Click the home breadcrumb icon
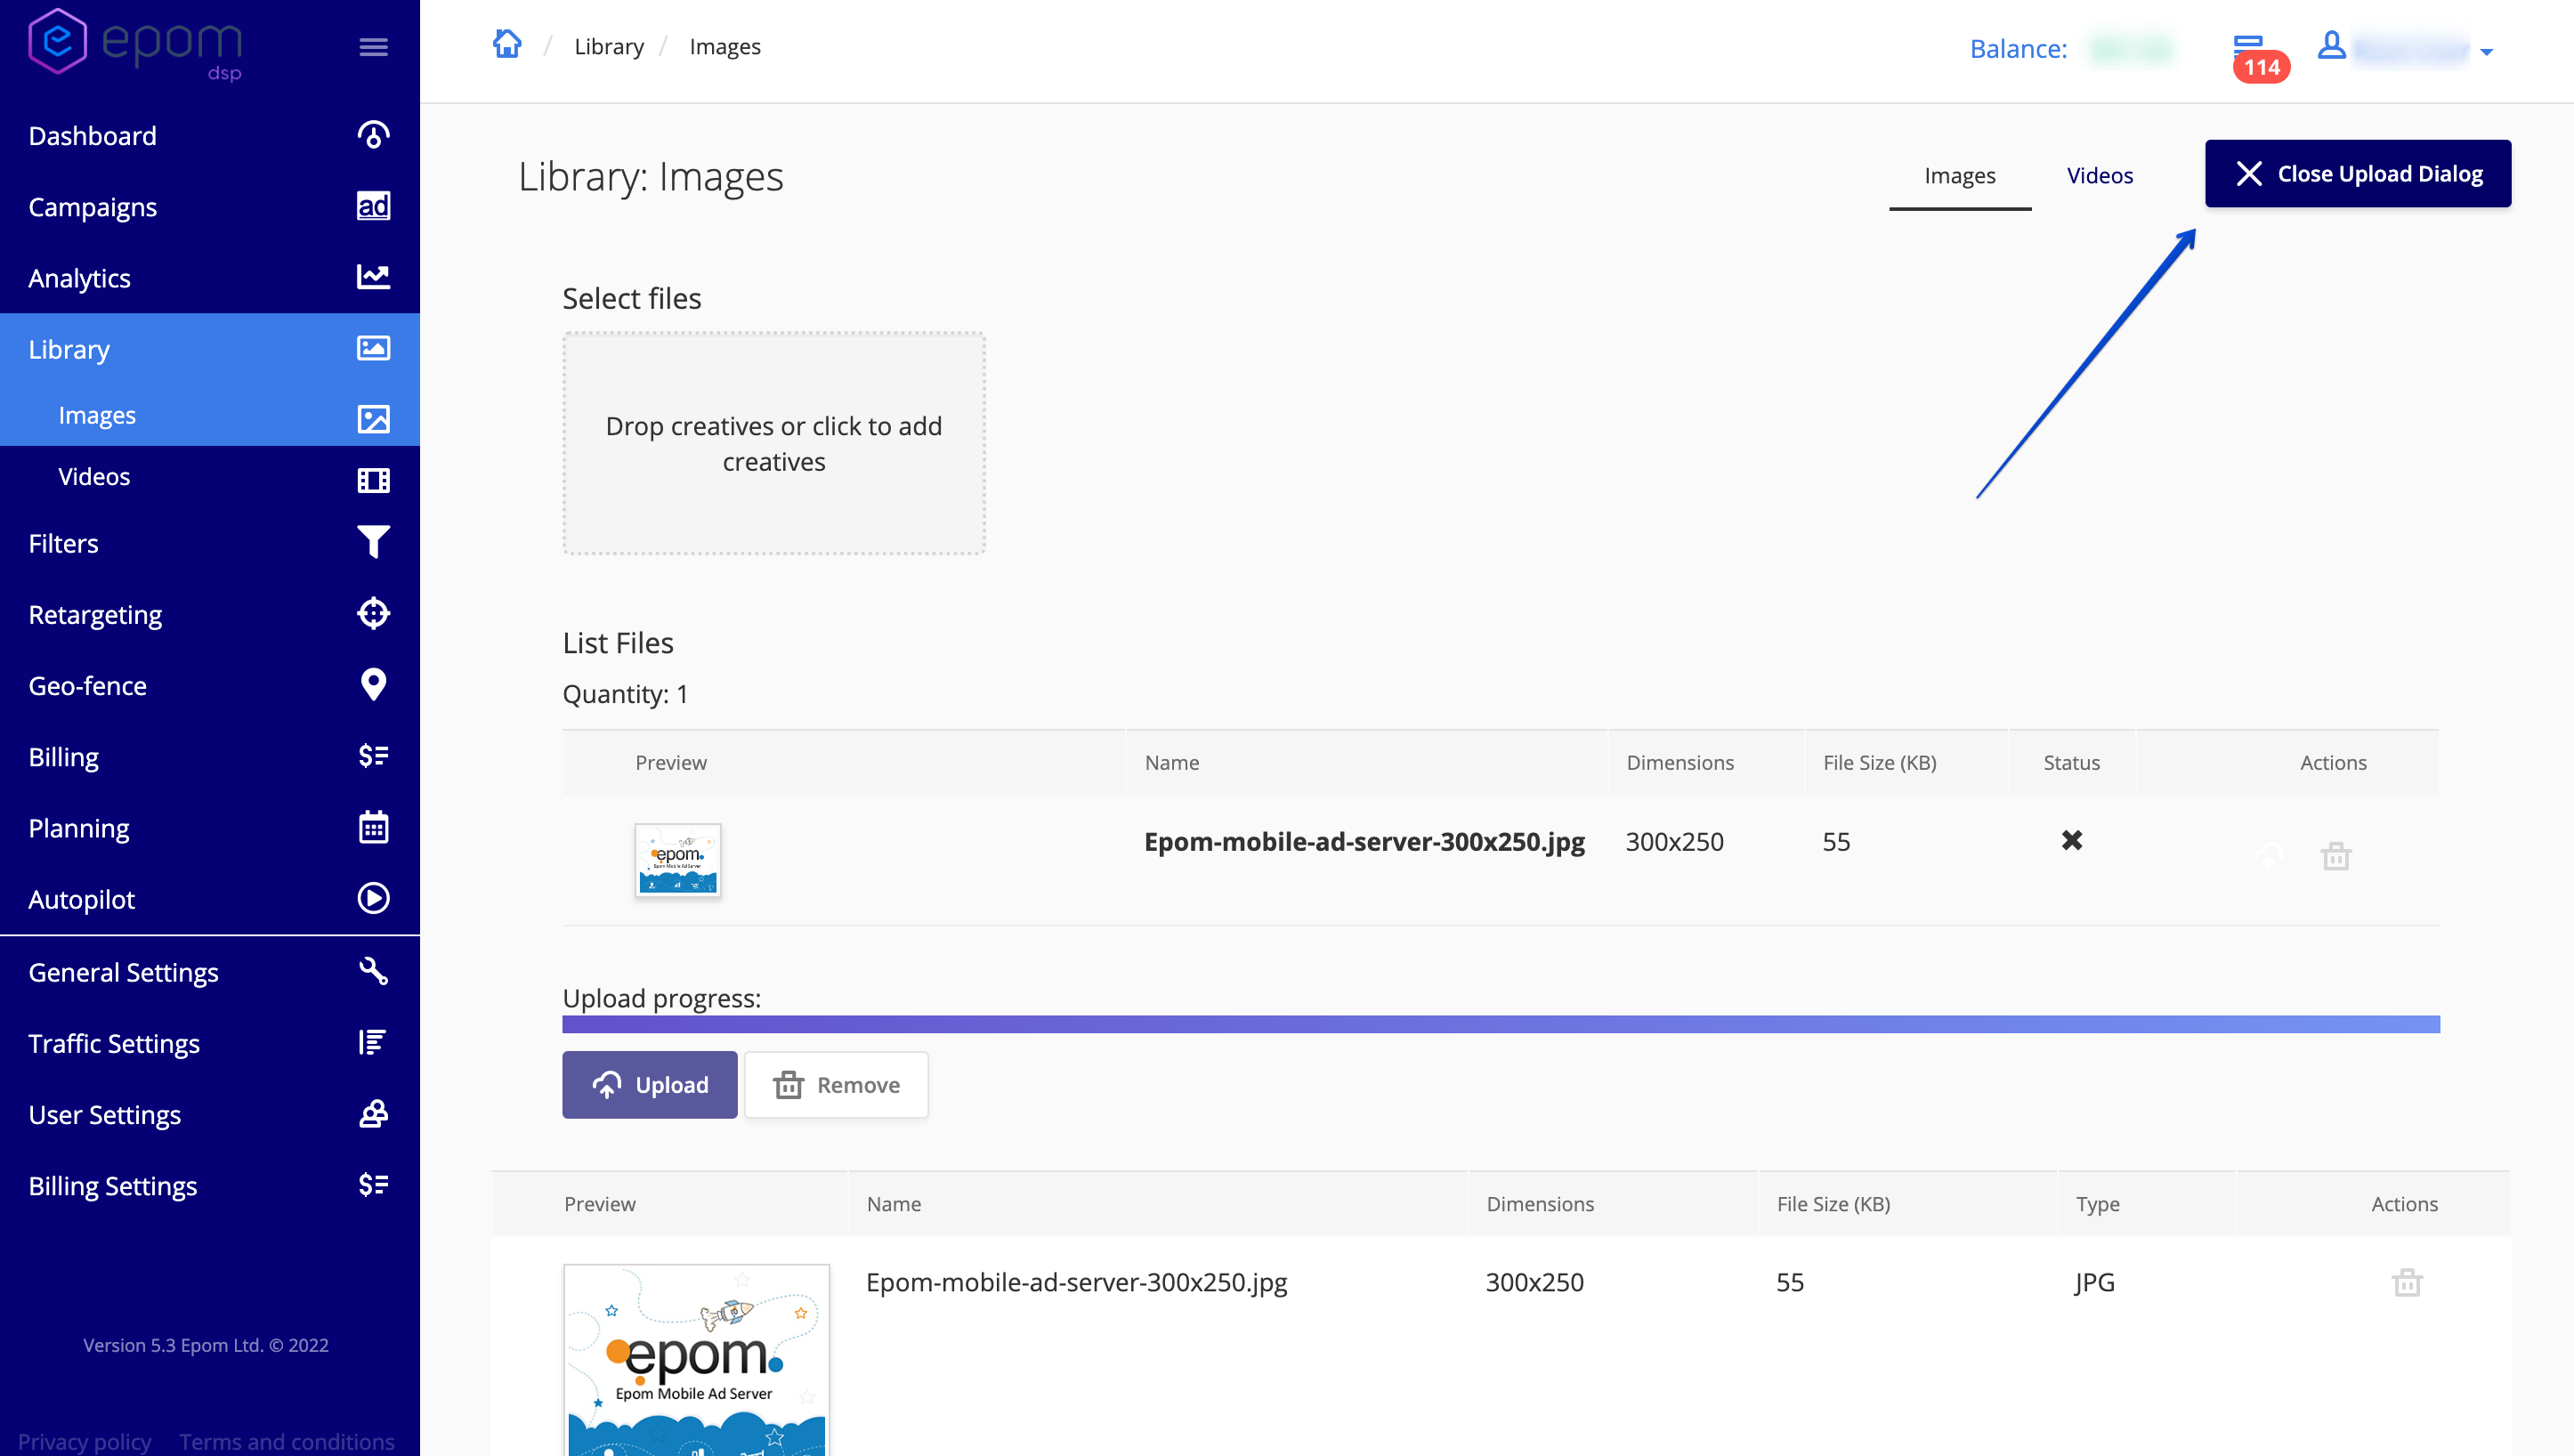Image resolution: width=2574 pixels, height=1456 pixels. tap(507, 45)
